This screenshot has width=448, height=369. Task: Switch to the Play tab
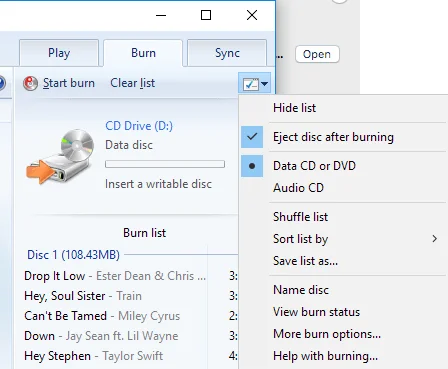pos(59,53)
